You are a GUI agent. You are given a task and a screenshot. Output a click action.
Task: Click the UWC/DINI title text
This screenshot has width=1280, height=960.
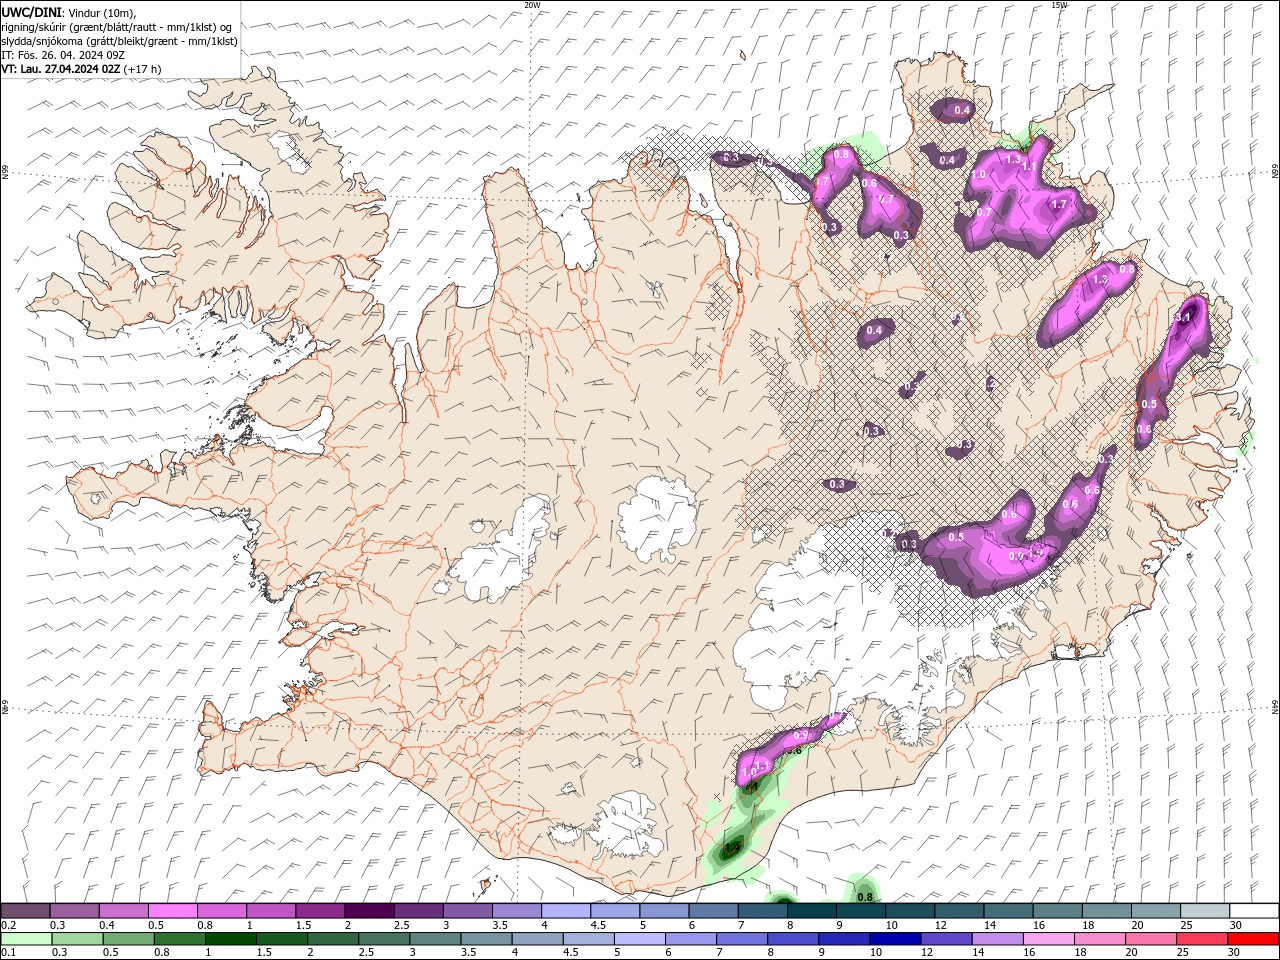click(x=30, y=12)
